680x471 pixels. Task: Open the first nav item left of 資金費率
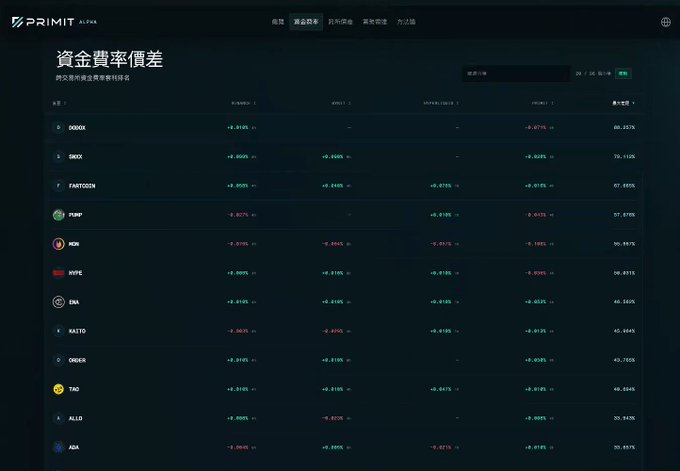pos(278,22)
